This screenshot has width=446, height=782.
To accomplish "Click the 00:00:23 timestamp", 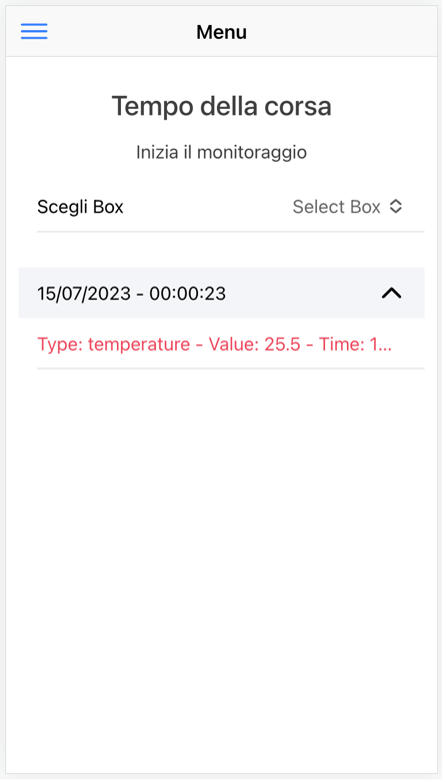I will (188, 293).
